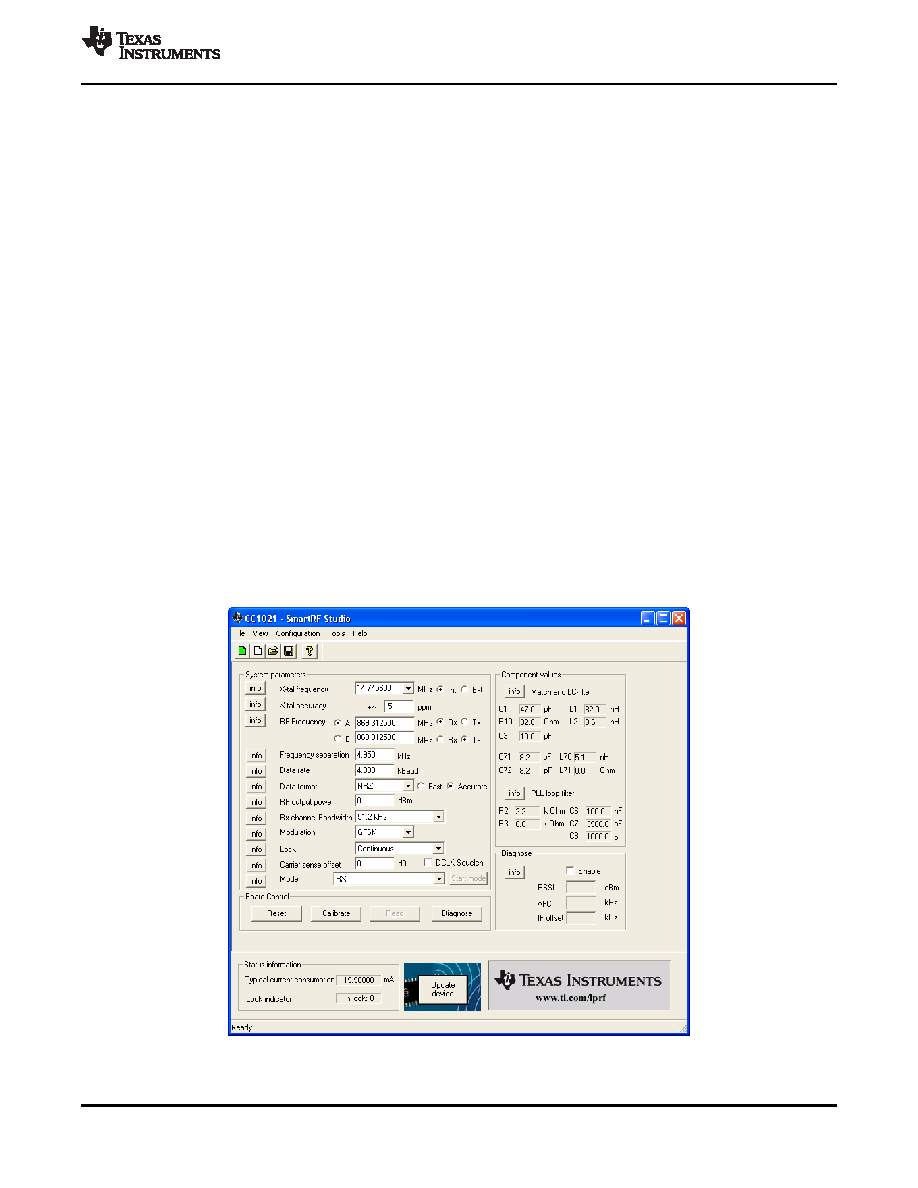Click the yellow help question-mark toolbar icon
This screenshot has width=918, height=1188.
click(309, 651)
